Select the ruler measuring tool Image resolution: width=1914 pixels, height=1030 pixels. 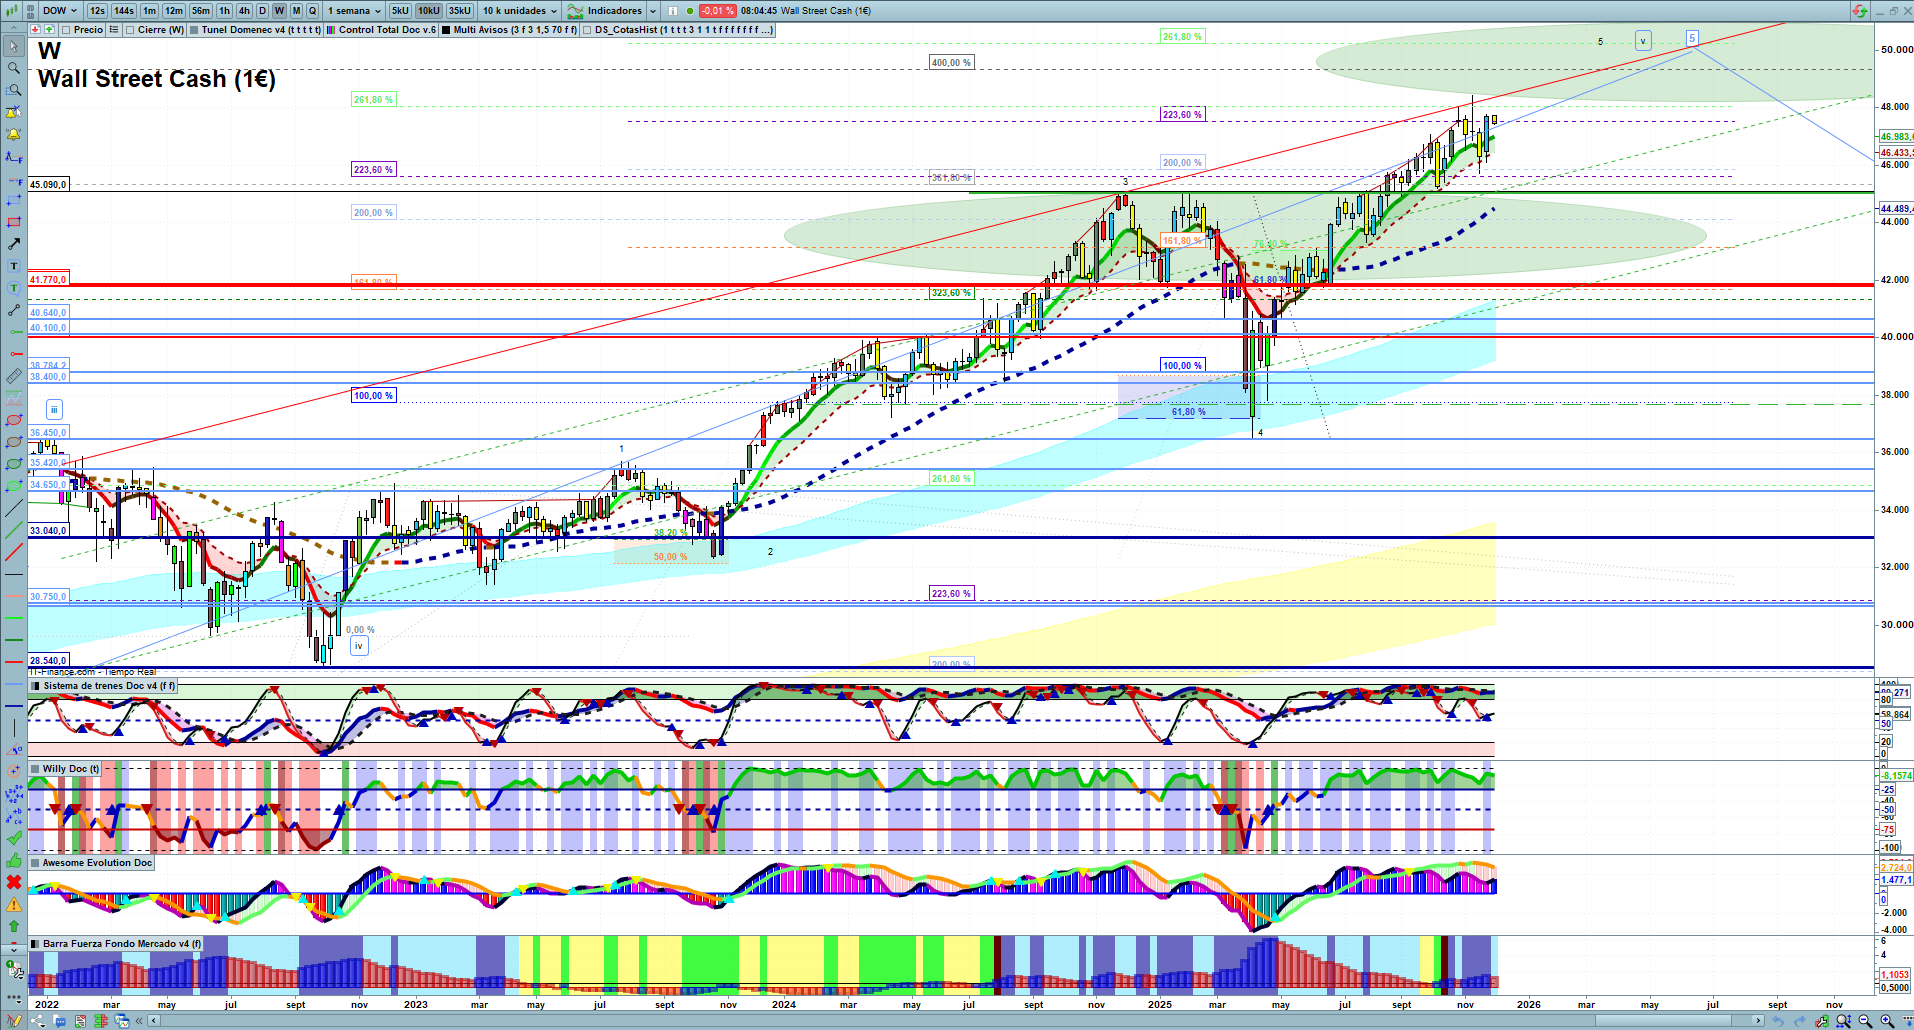14,376
